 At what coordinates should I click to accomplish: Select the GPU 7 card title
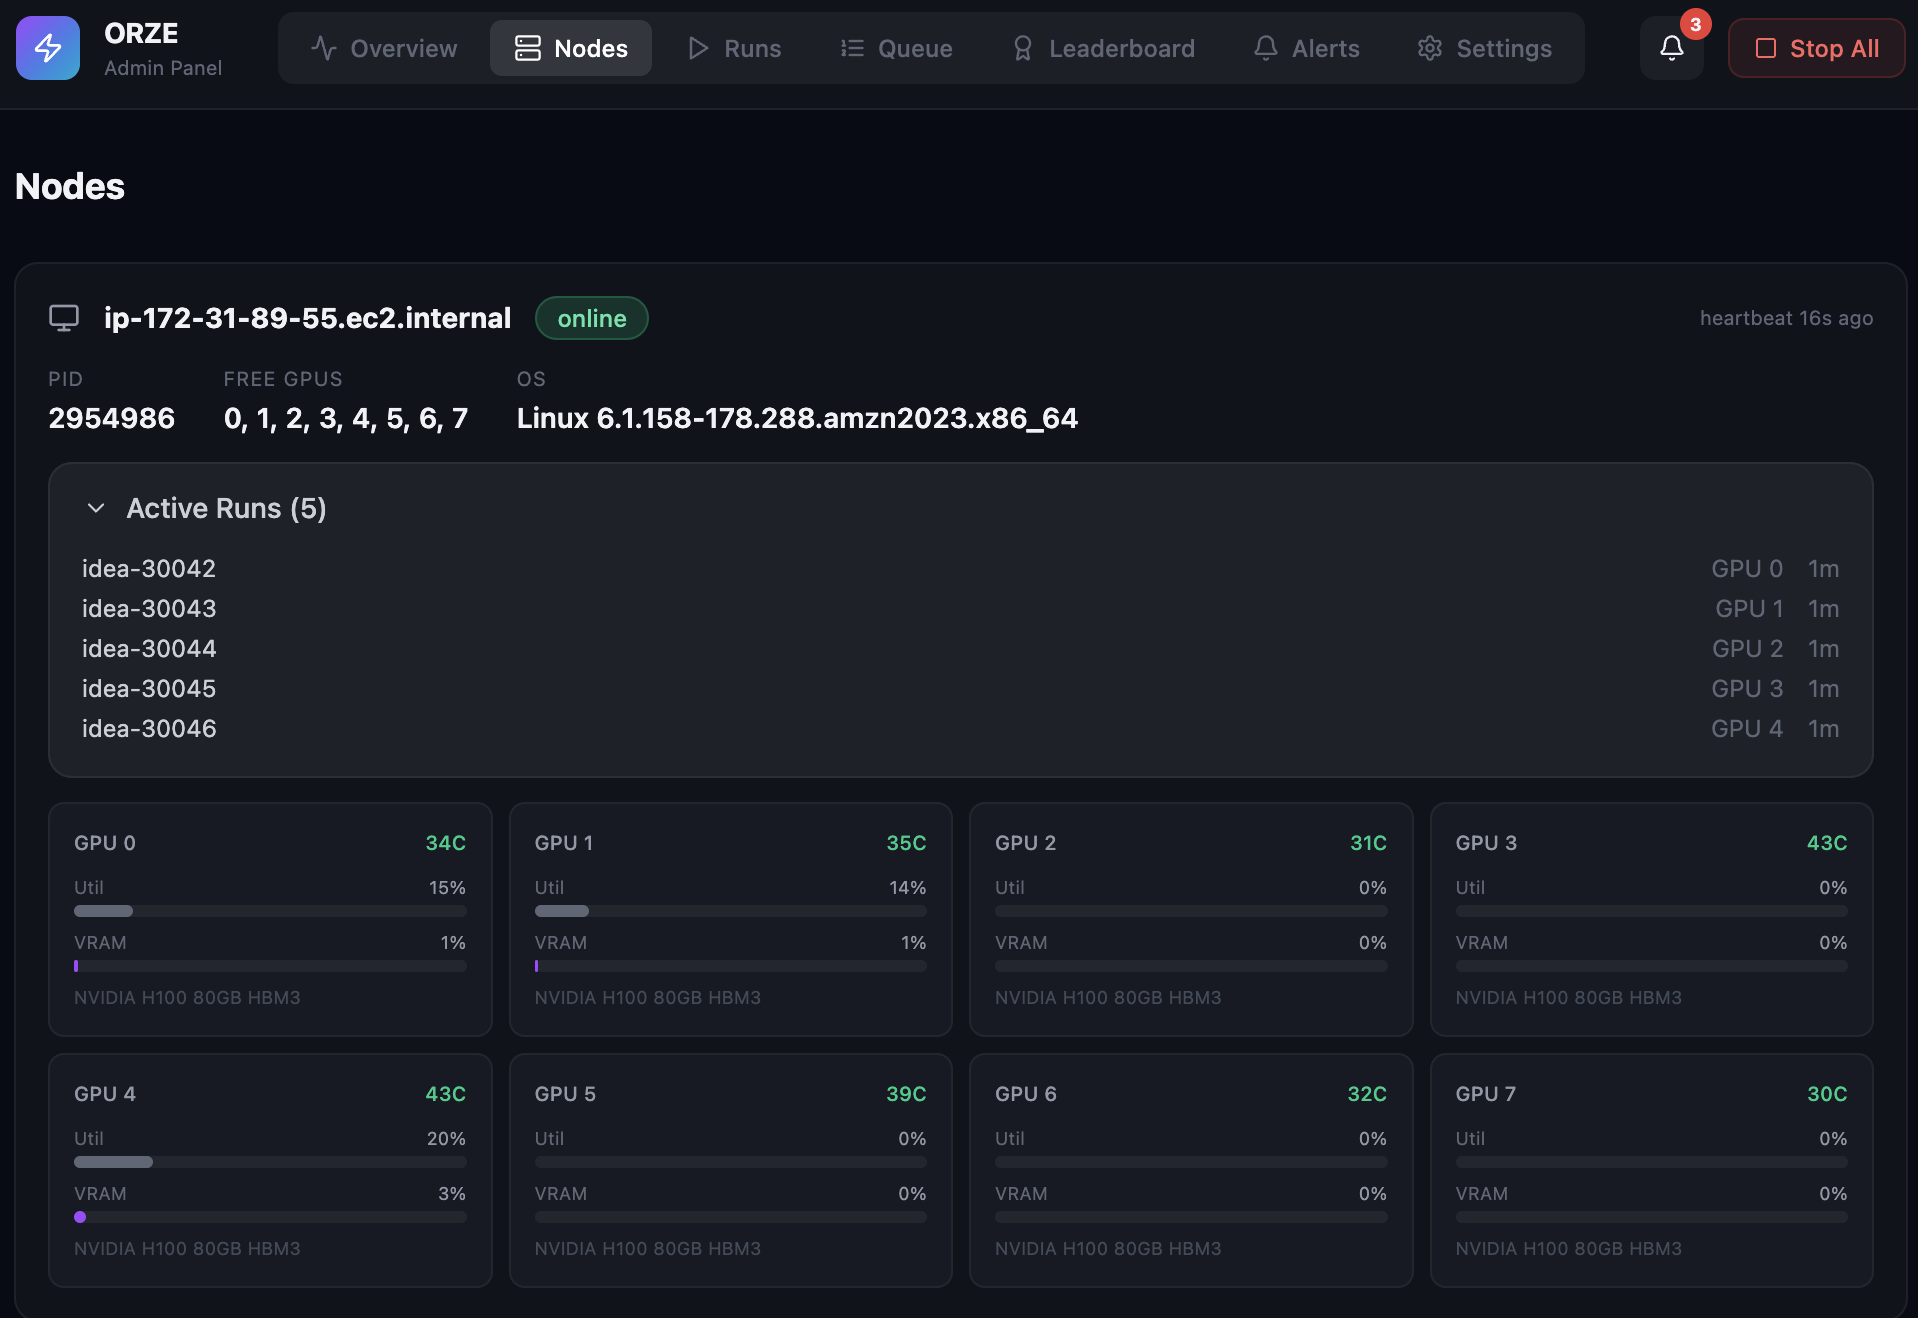[1486, 1094]
